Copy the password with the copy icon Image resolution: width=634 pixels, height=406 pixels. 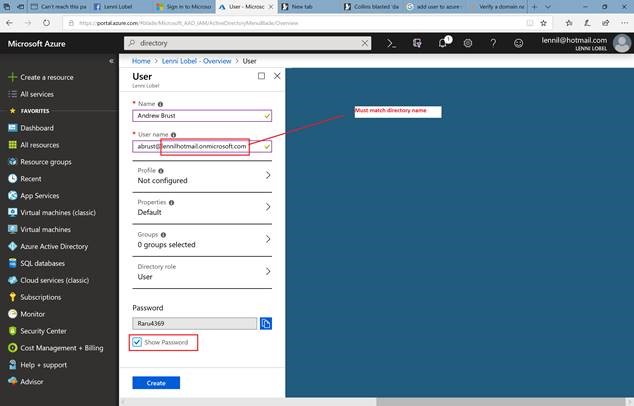(x=266, y=324)
